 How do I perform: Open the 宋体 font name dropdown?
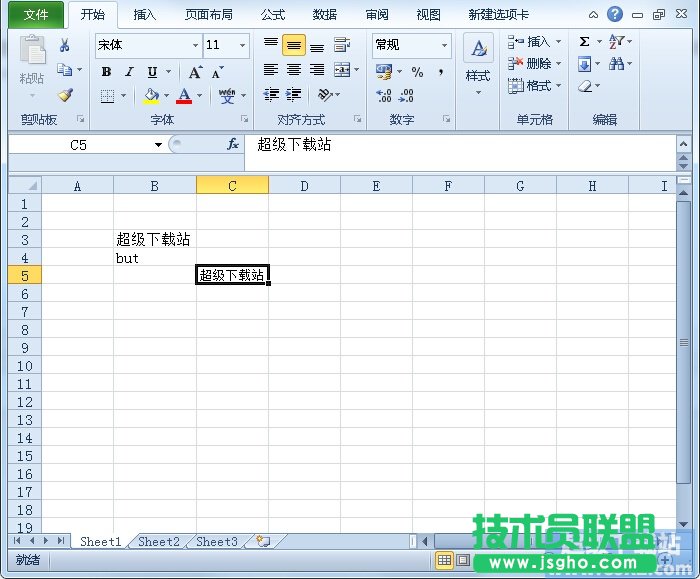pos(195,45)
